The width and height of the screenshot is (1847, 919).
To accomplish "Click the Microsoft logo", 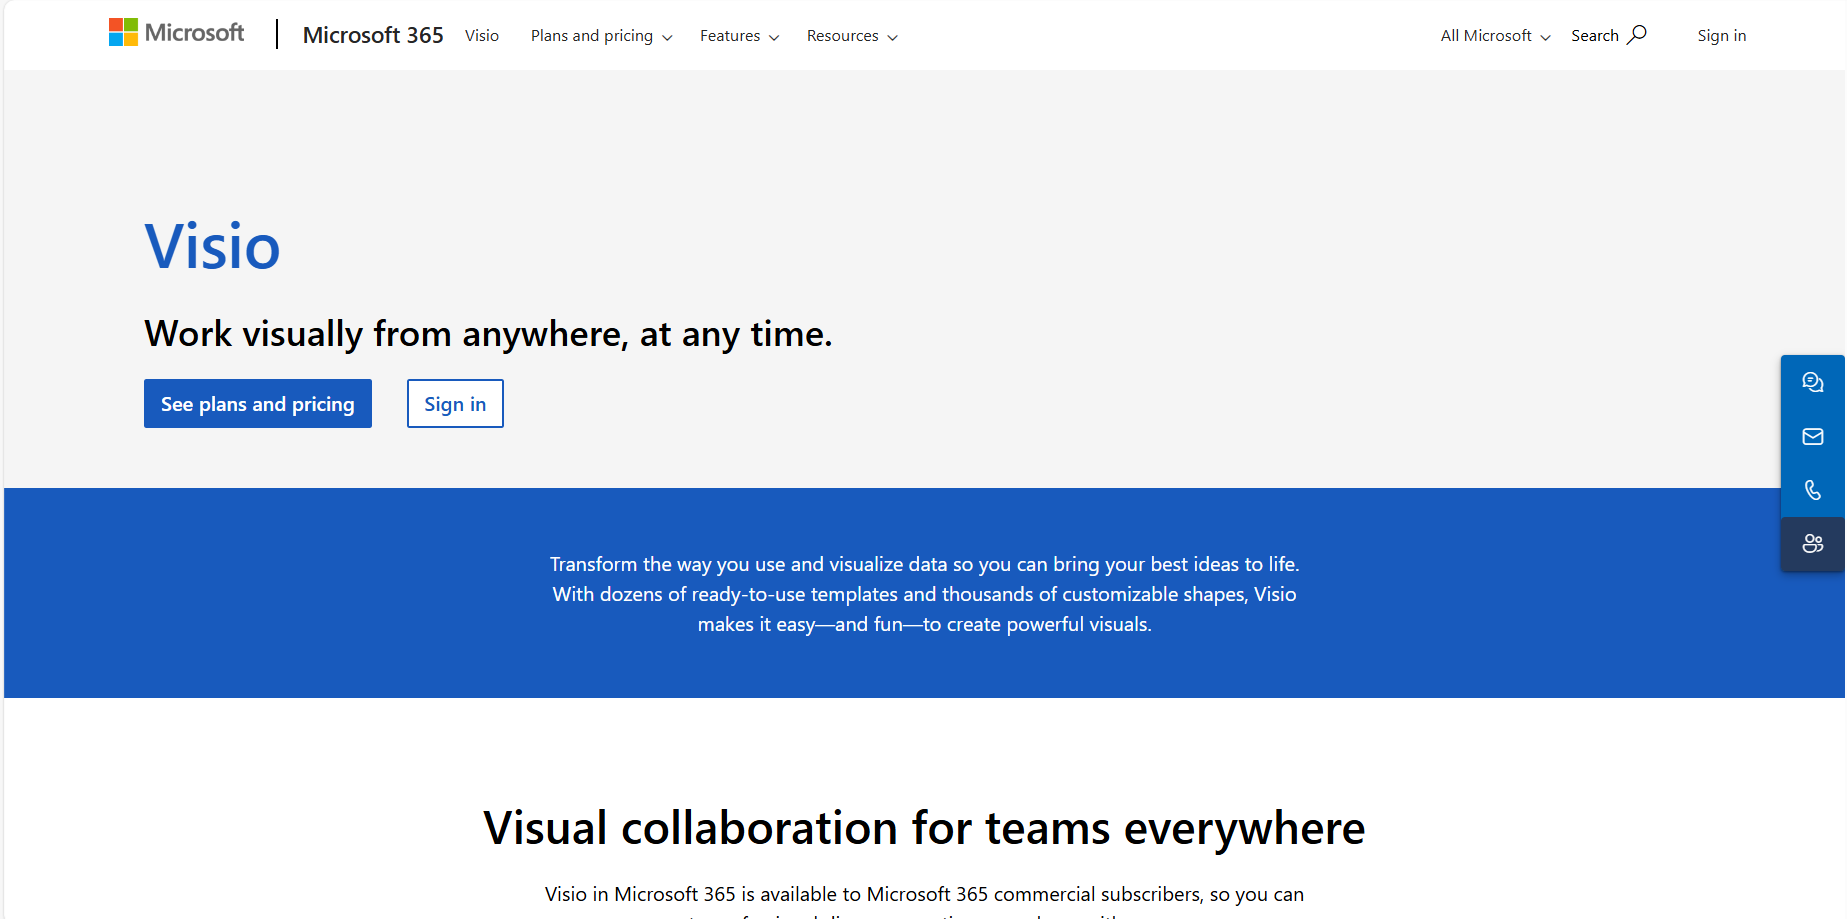I will 176,33.
